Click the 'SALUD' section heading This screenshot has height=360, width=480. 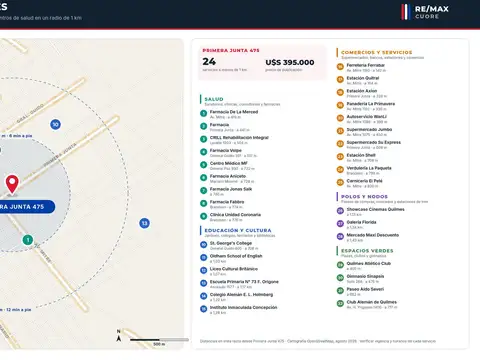click(x=214, y=99)
